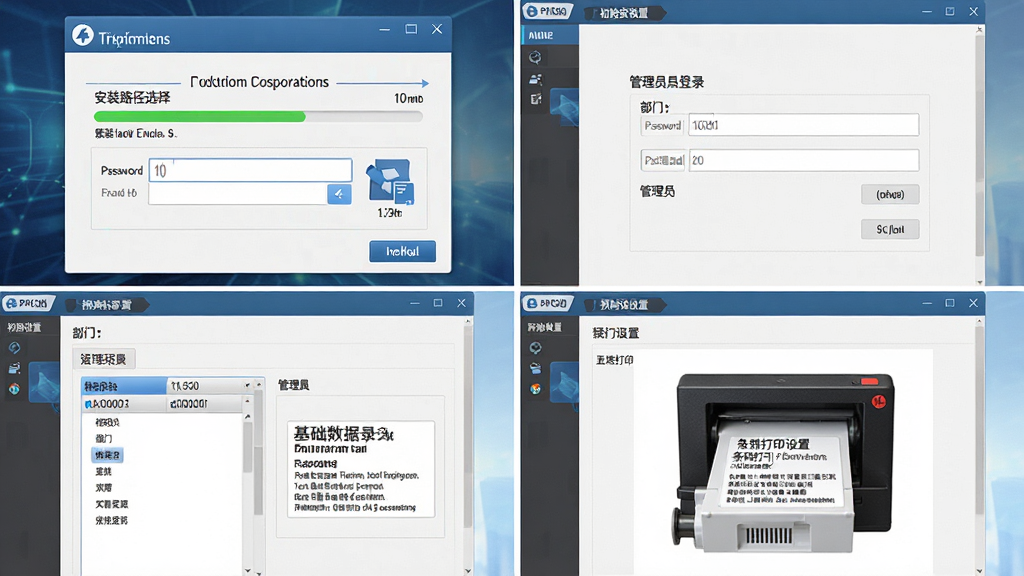This screenshot has height=576, width=1024.
Task: Click the blue arrow button beside the Fraid field
Action: click(339, 194)
